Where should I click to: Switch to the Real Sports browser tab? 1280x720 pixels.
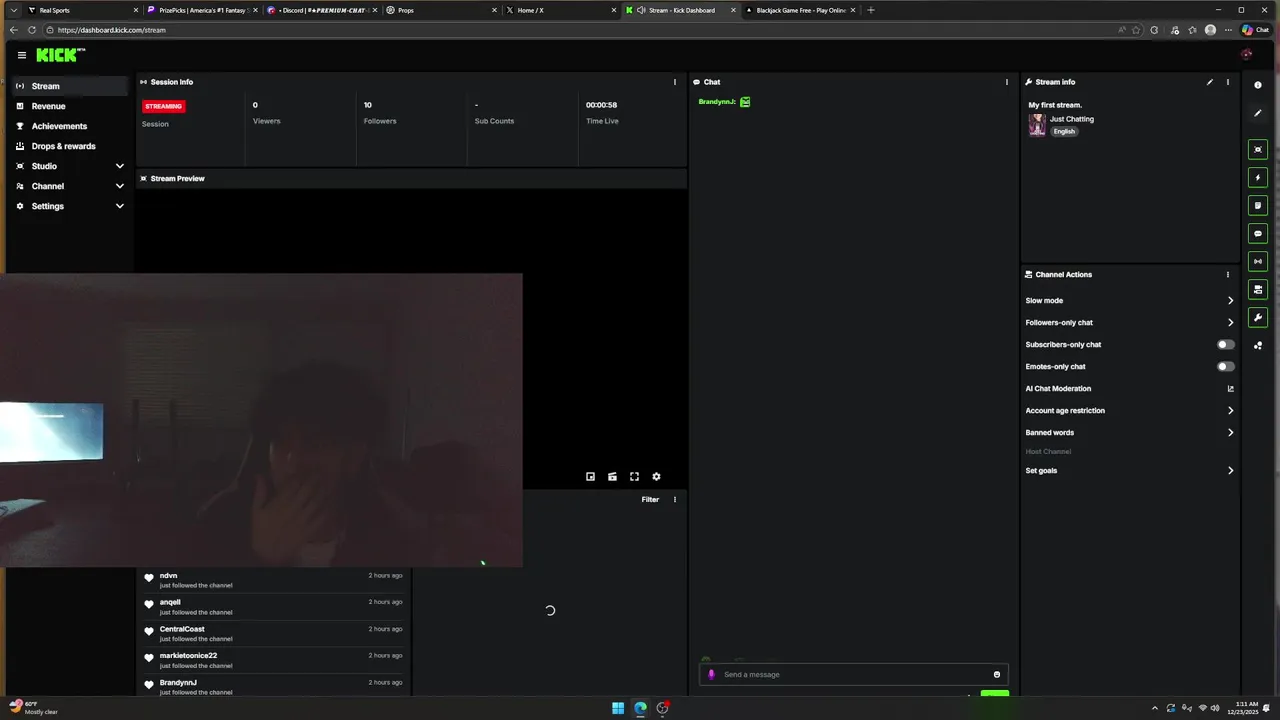point(80,10)
